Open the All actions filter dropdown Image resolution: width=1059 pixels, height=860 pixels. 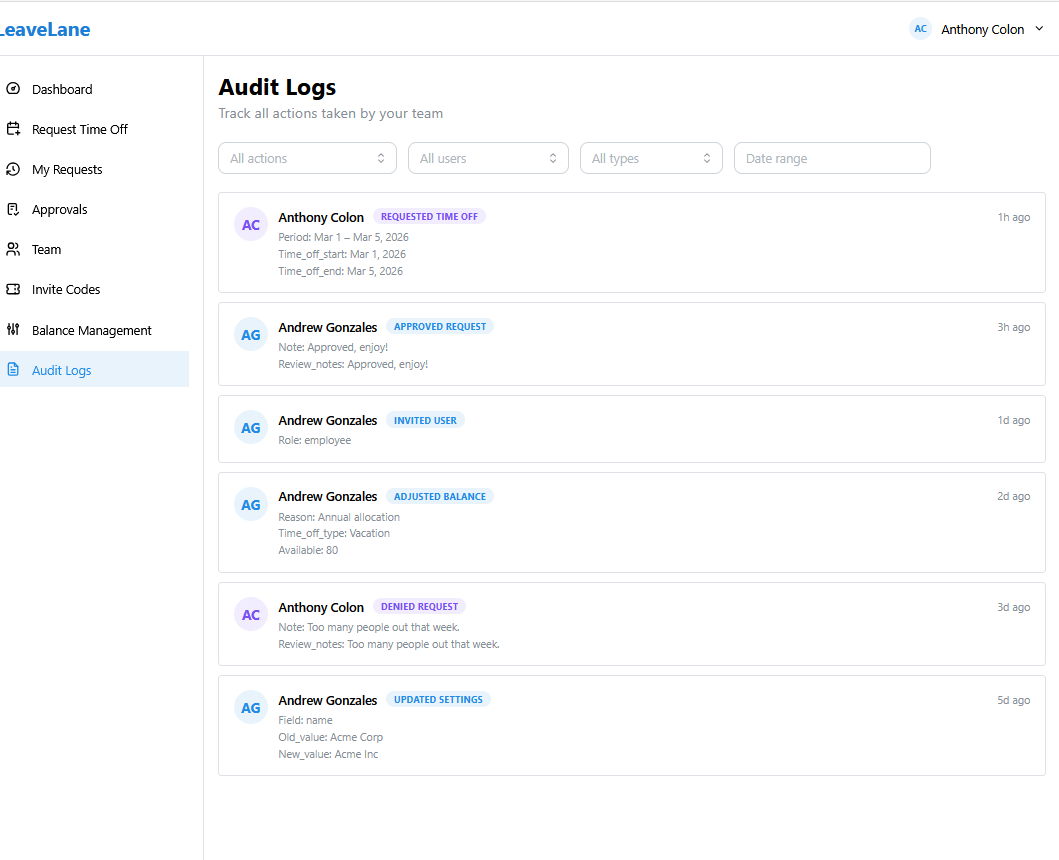[307, 158]
